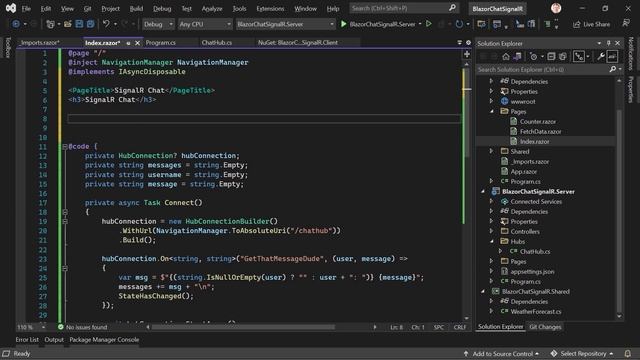The height and width of the screenshot is (360, 640).
Task: Navigate Backward with the round arrow icon
Action: point(16,24)
